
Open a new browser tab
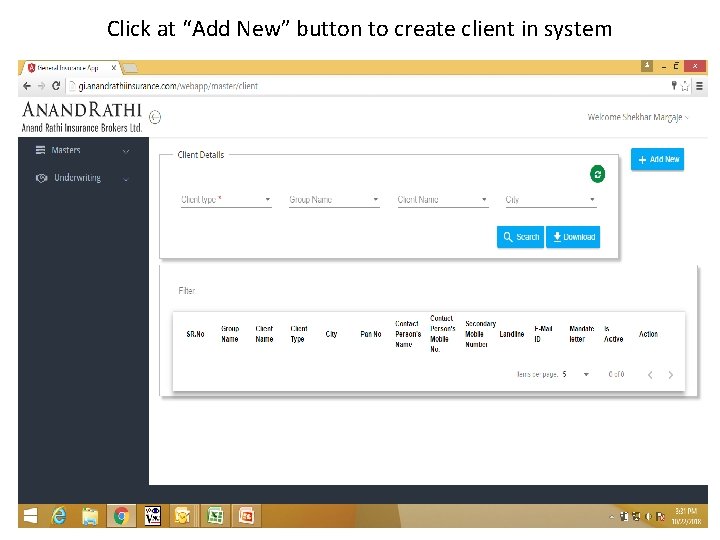[x=131, y=68]
